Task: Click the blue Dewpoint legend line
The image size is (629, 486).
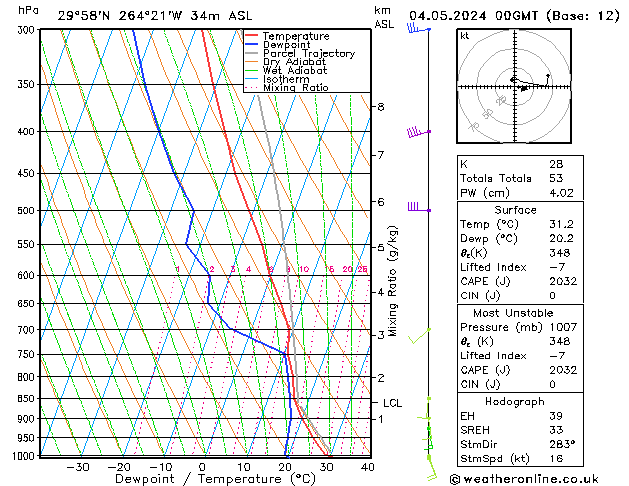Action: (251, 45)
